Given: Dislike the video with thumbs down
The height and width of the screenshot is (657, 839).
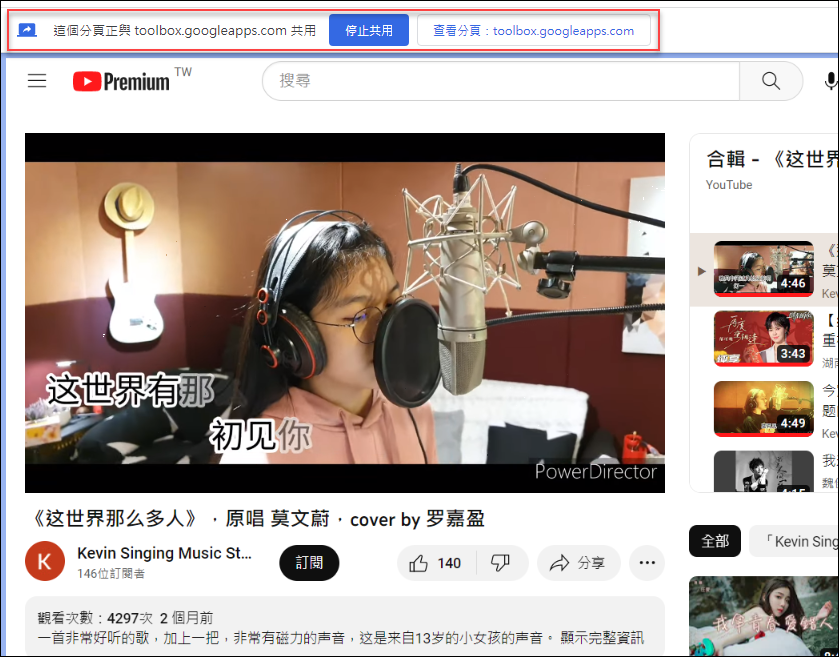Looking at the screenshot, I should [501, 563].
